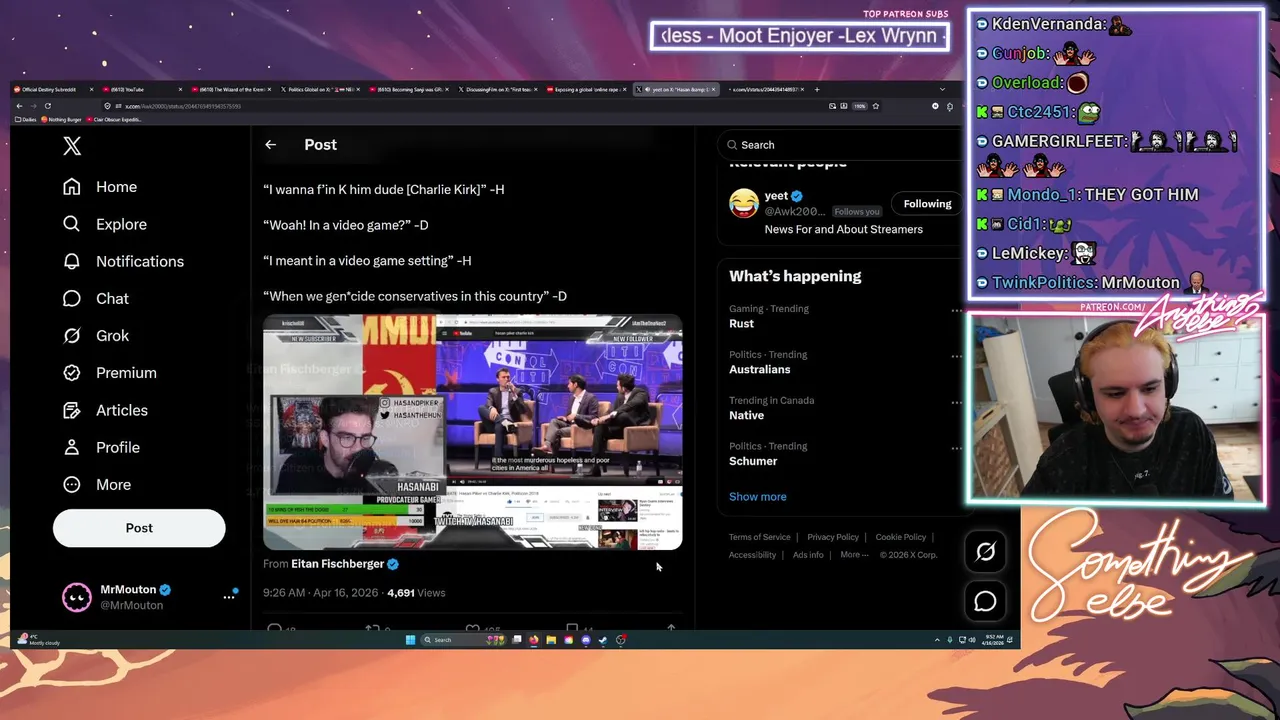This screenshot has width=1280, height=720.
Task: Open File Explorer from the taskbar
Action: click(551, 640)
